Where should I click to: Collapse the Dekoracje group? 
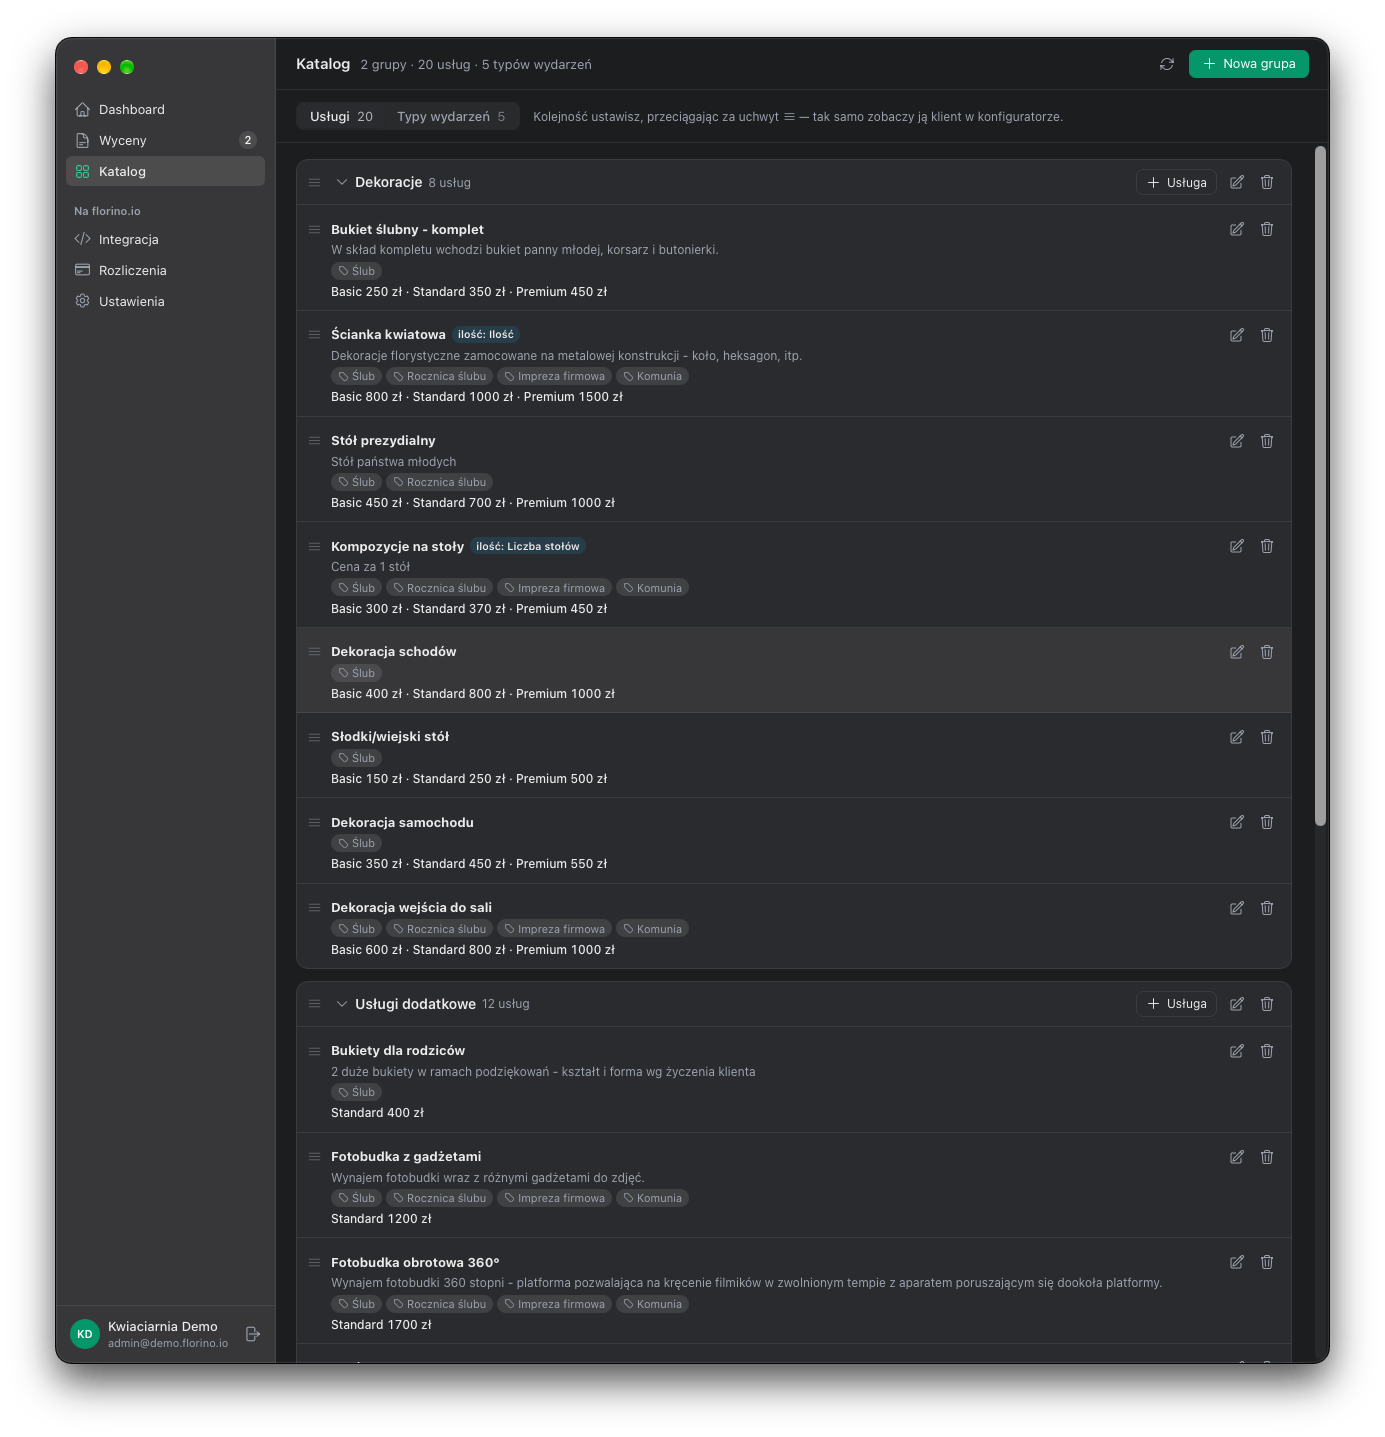click(x=342, y=182)
